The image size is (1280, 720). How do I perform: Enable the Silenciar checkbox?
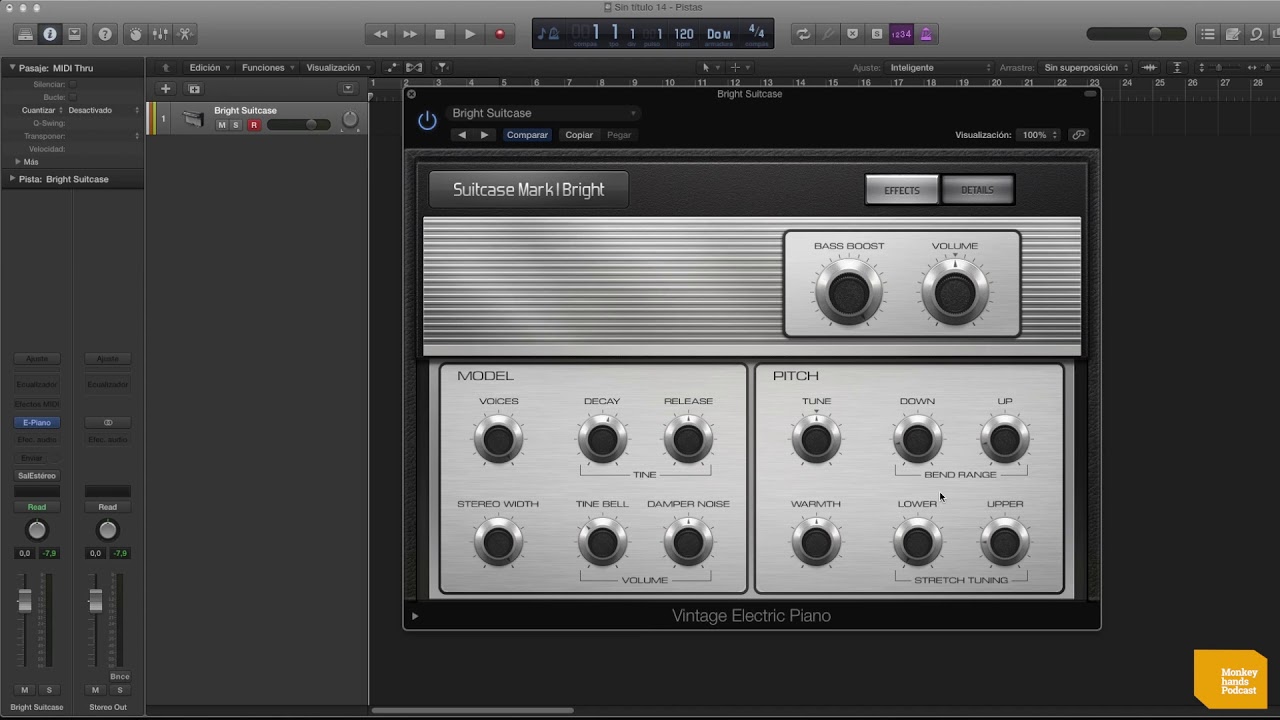pos(73,84)
